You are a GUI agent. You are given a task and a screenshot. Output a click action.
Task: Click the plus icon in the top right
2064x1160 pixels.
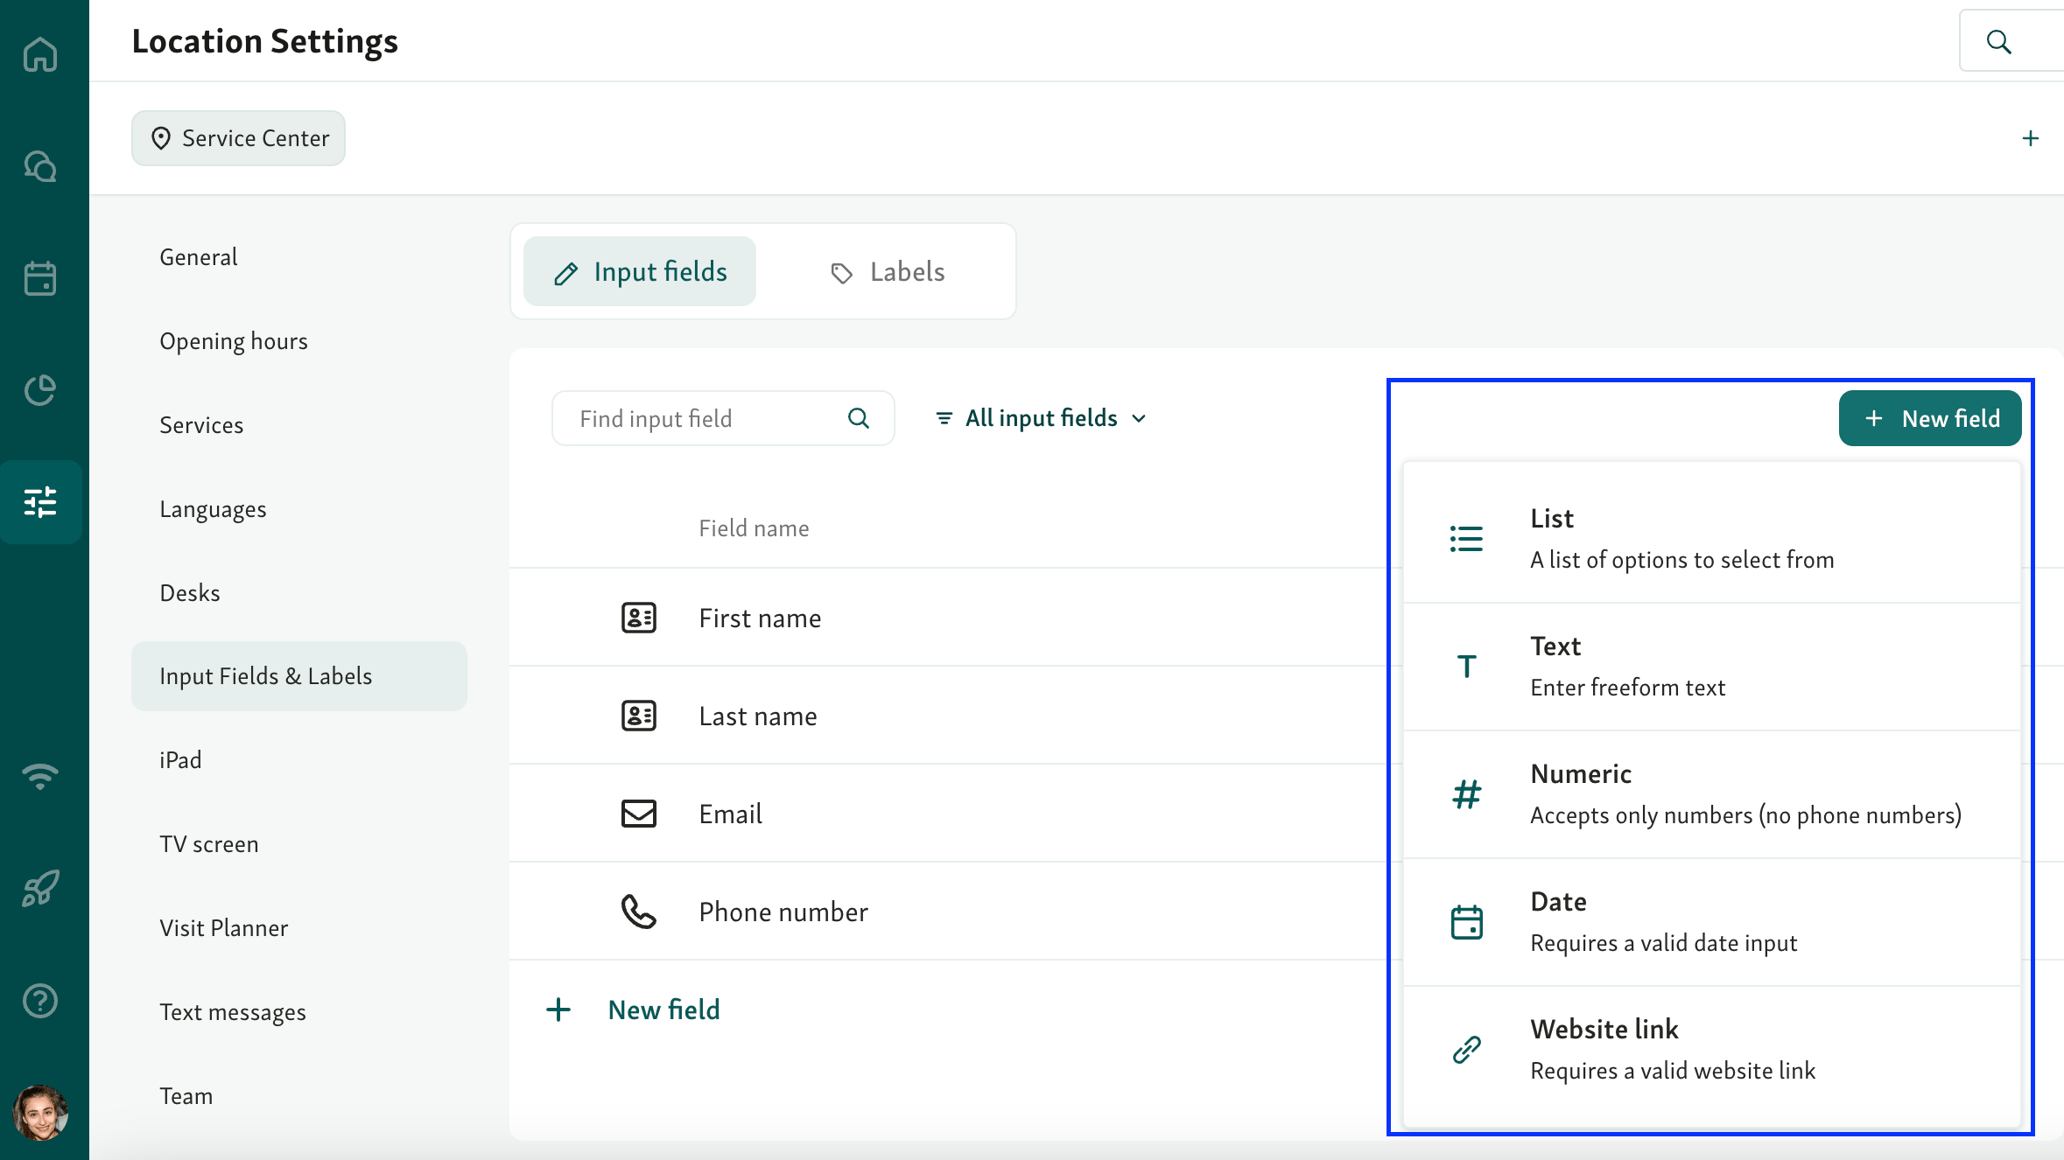tap(2030, 138)
